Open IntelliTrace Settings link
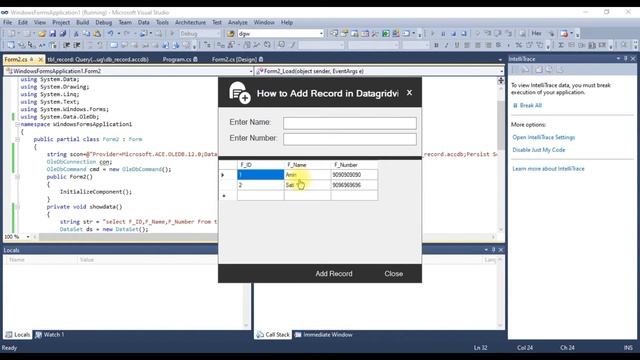Screen dimensions: 640x360 coord(544,137)
